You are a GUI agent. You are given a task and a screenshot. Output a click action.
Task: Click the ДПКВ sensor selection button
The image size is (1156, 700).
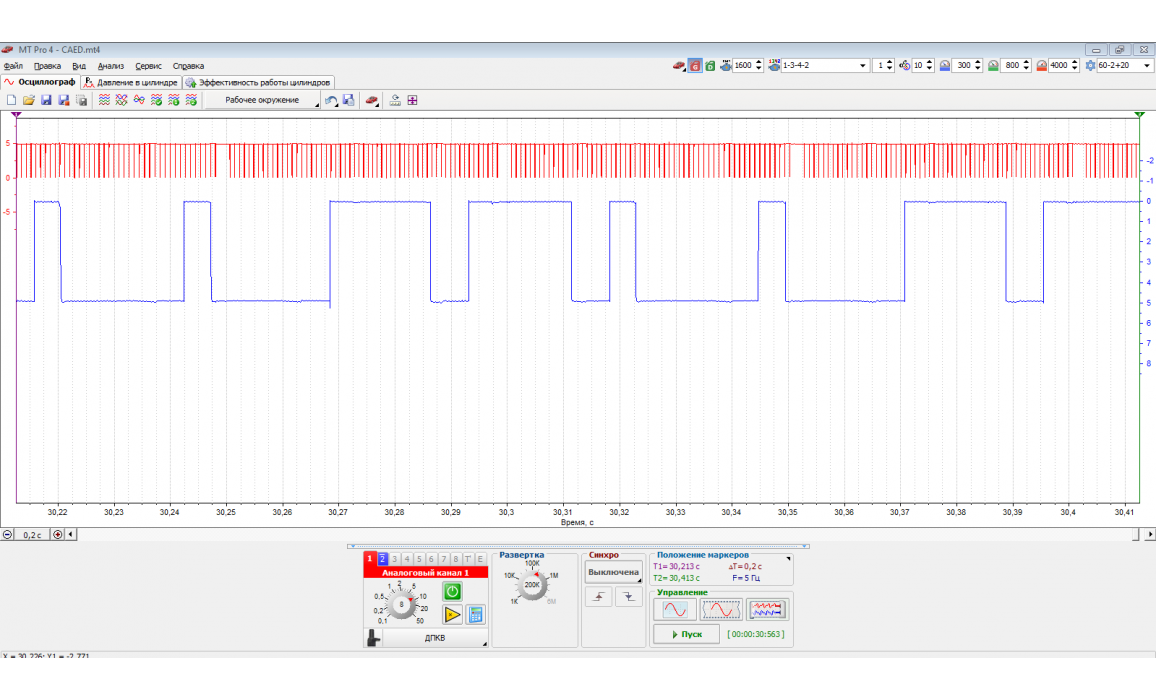tap(434, 638)
